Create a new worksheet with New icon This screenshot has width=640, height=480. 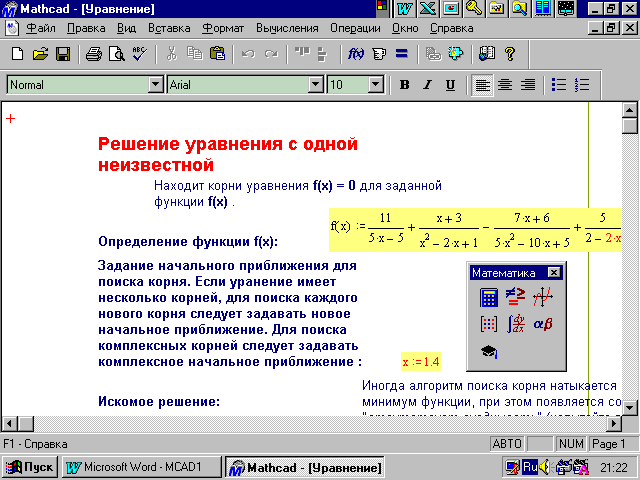tap(18, 54)
